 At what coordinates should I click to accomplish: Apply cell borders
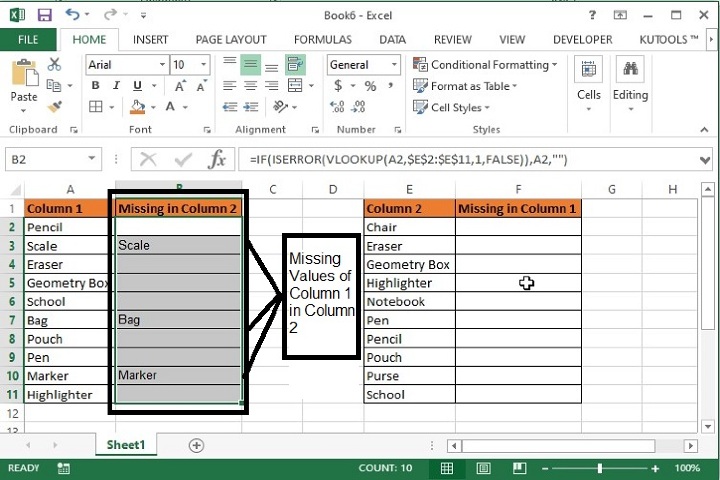pos(96,107)
